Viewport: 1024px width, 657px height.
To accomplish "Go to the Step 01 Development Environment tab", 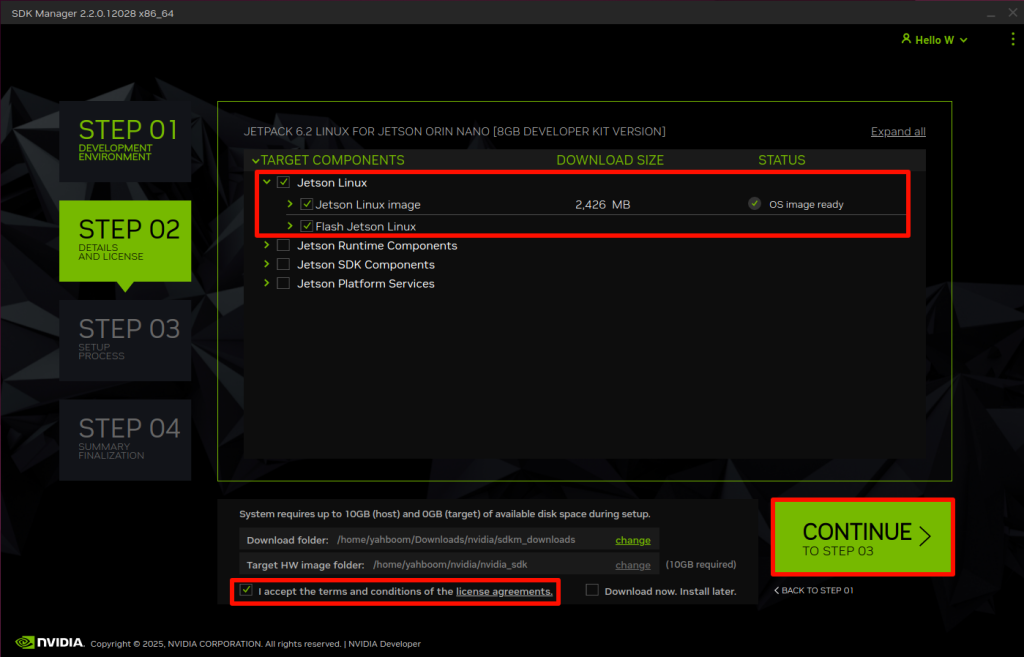I will (125, 140).
